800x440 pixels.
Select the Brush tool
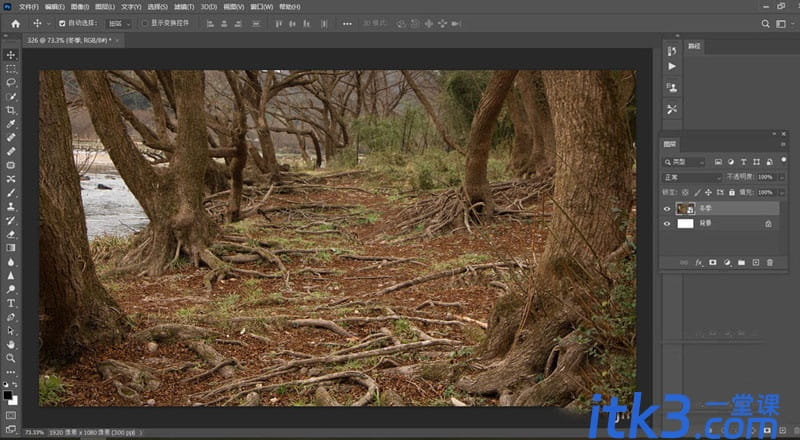click(11, 193)
